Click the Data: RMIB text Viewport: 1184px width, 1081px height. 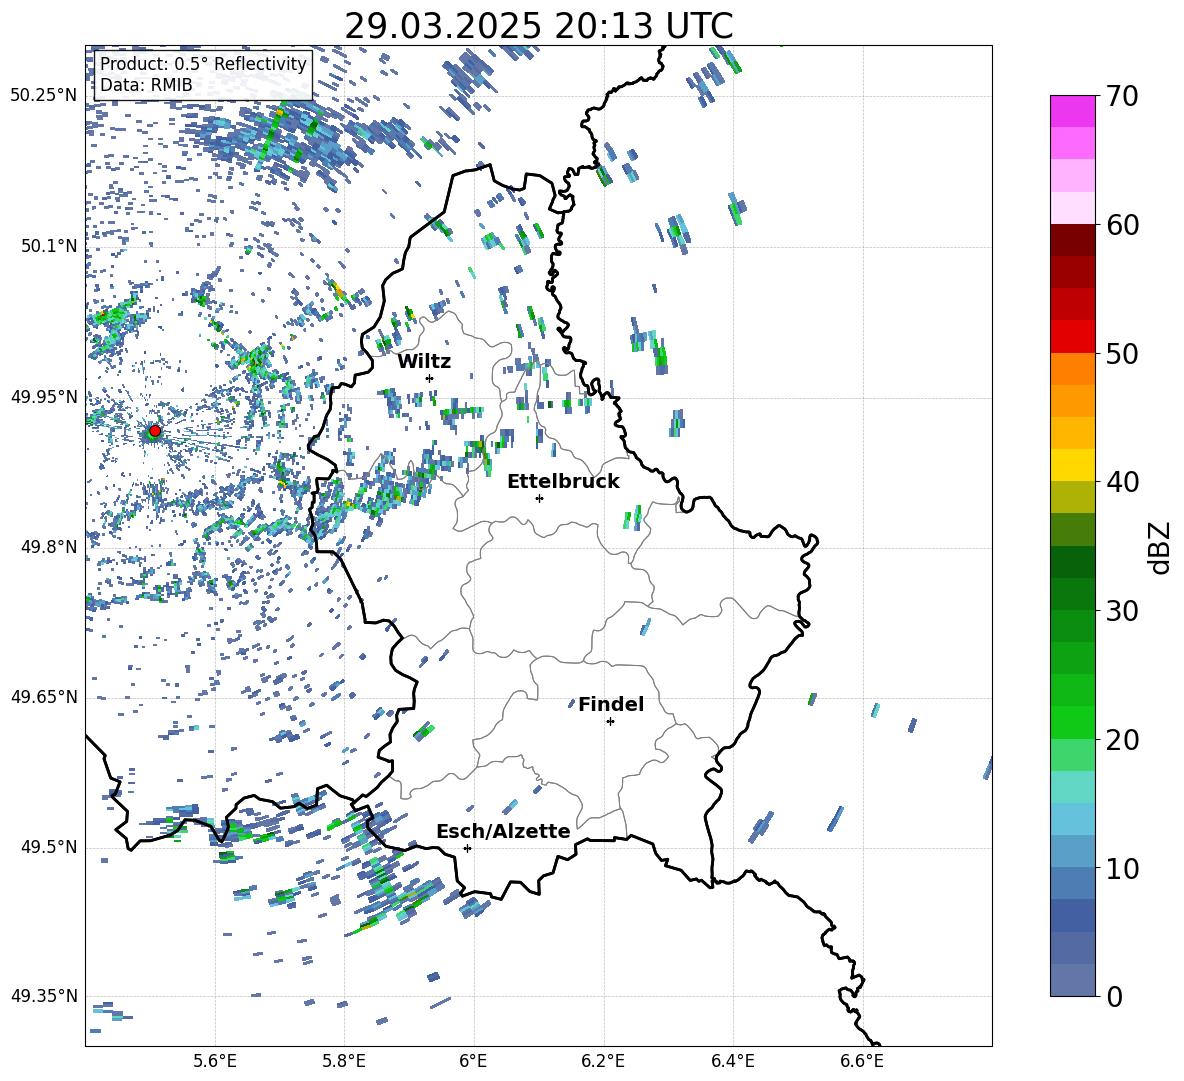[146, 85]
